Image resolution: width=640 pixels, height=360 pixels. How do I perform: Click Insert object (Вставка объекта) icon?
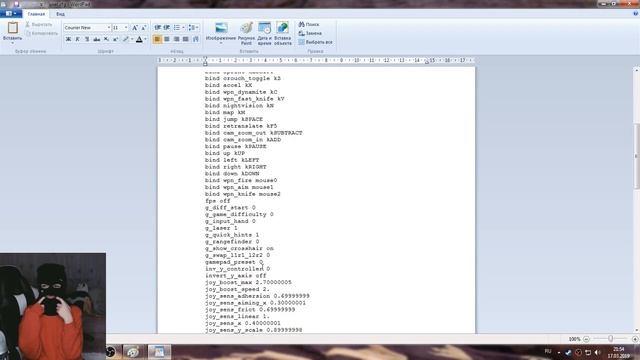tap(282, 28)
